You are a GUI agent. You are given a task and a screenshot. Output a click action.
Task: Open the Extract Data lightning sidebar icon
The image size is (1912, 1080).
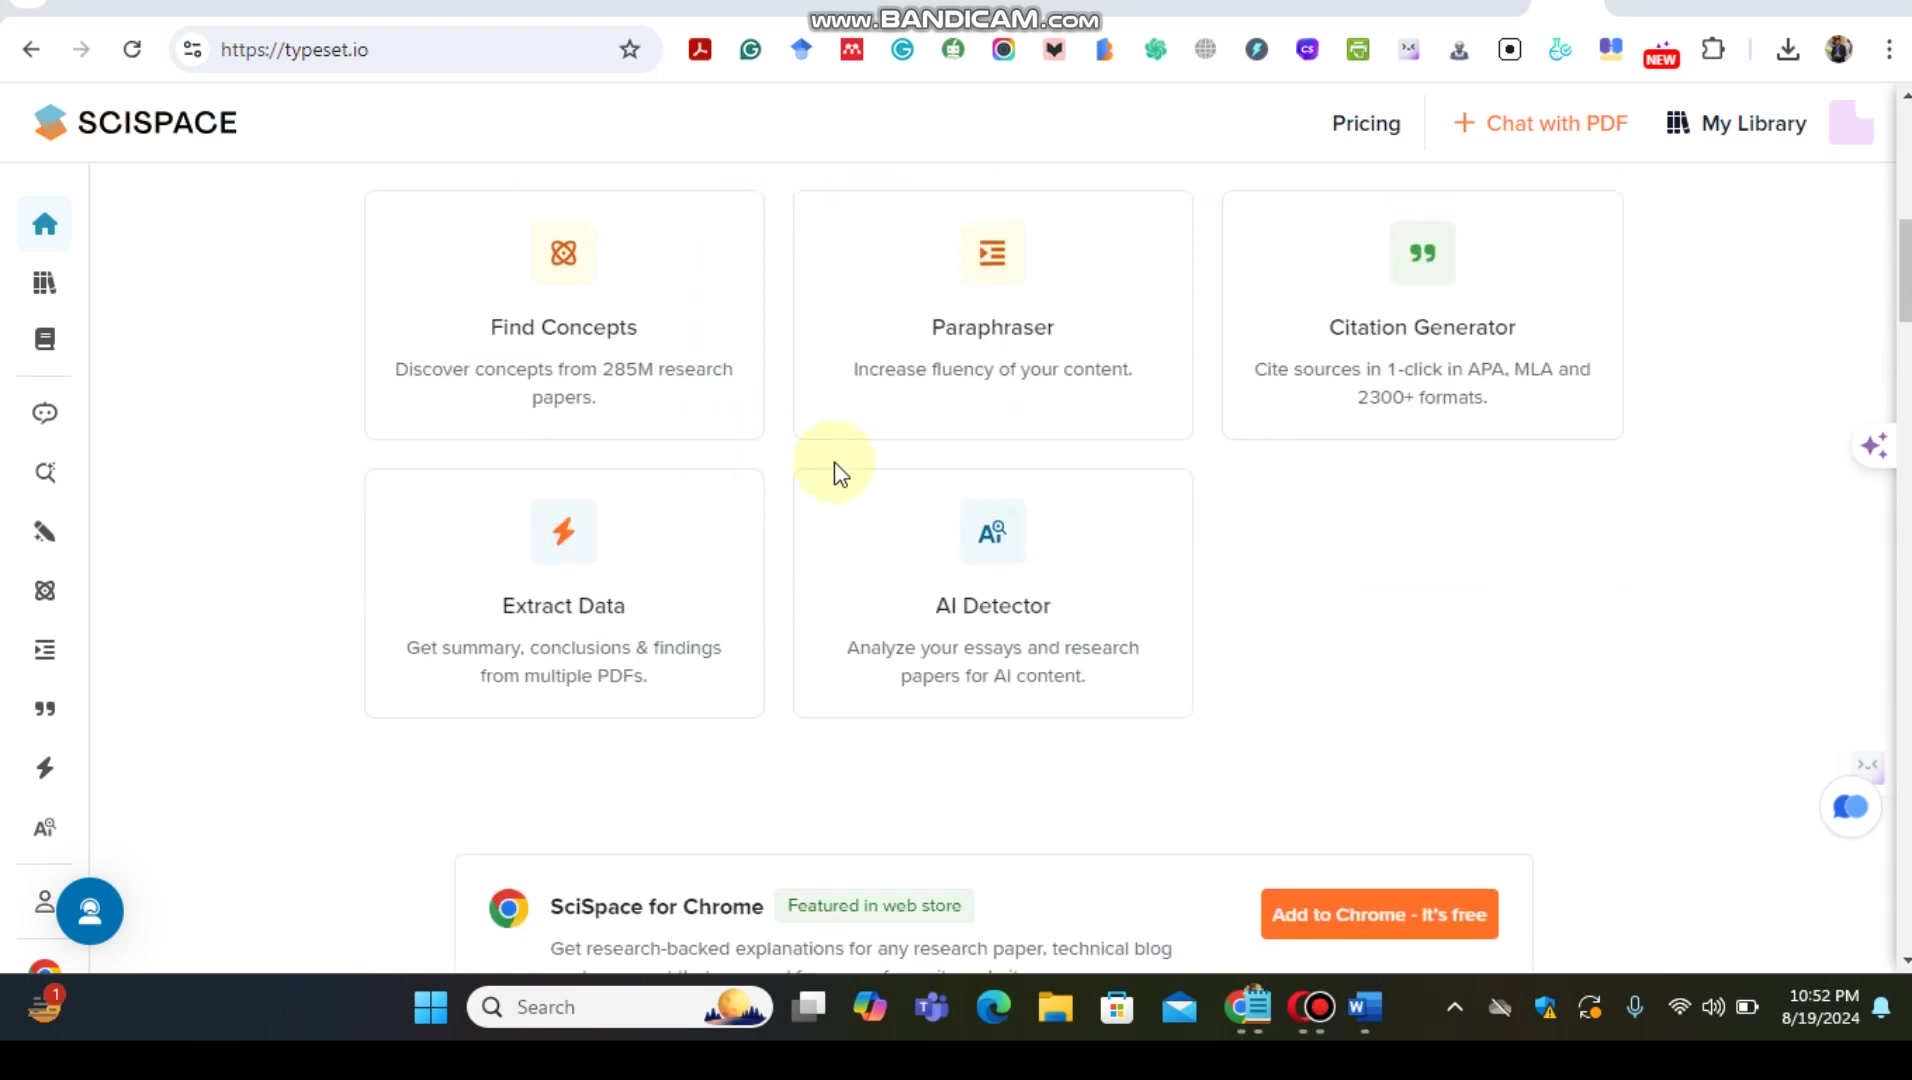44,768
